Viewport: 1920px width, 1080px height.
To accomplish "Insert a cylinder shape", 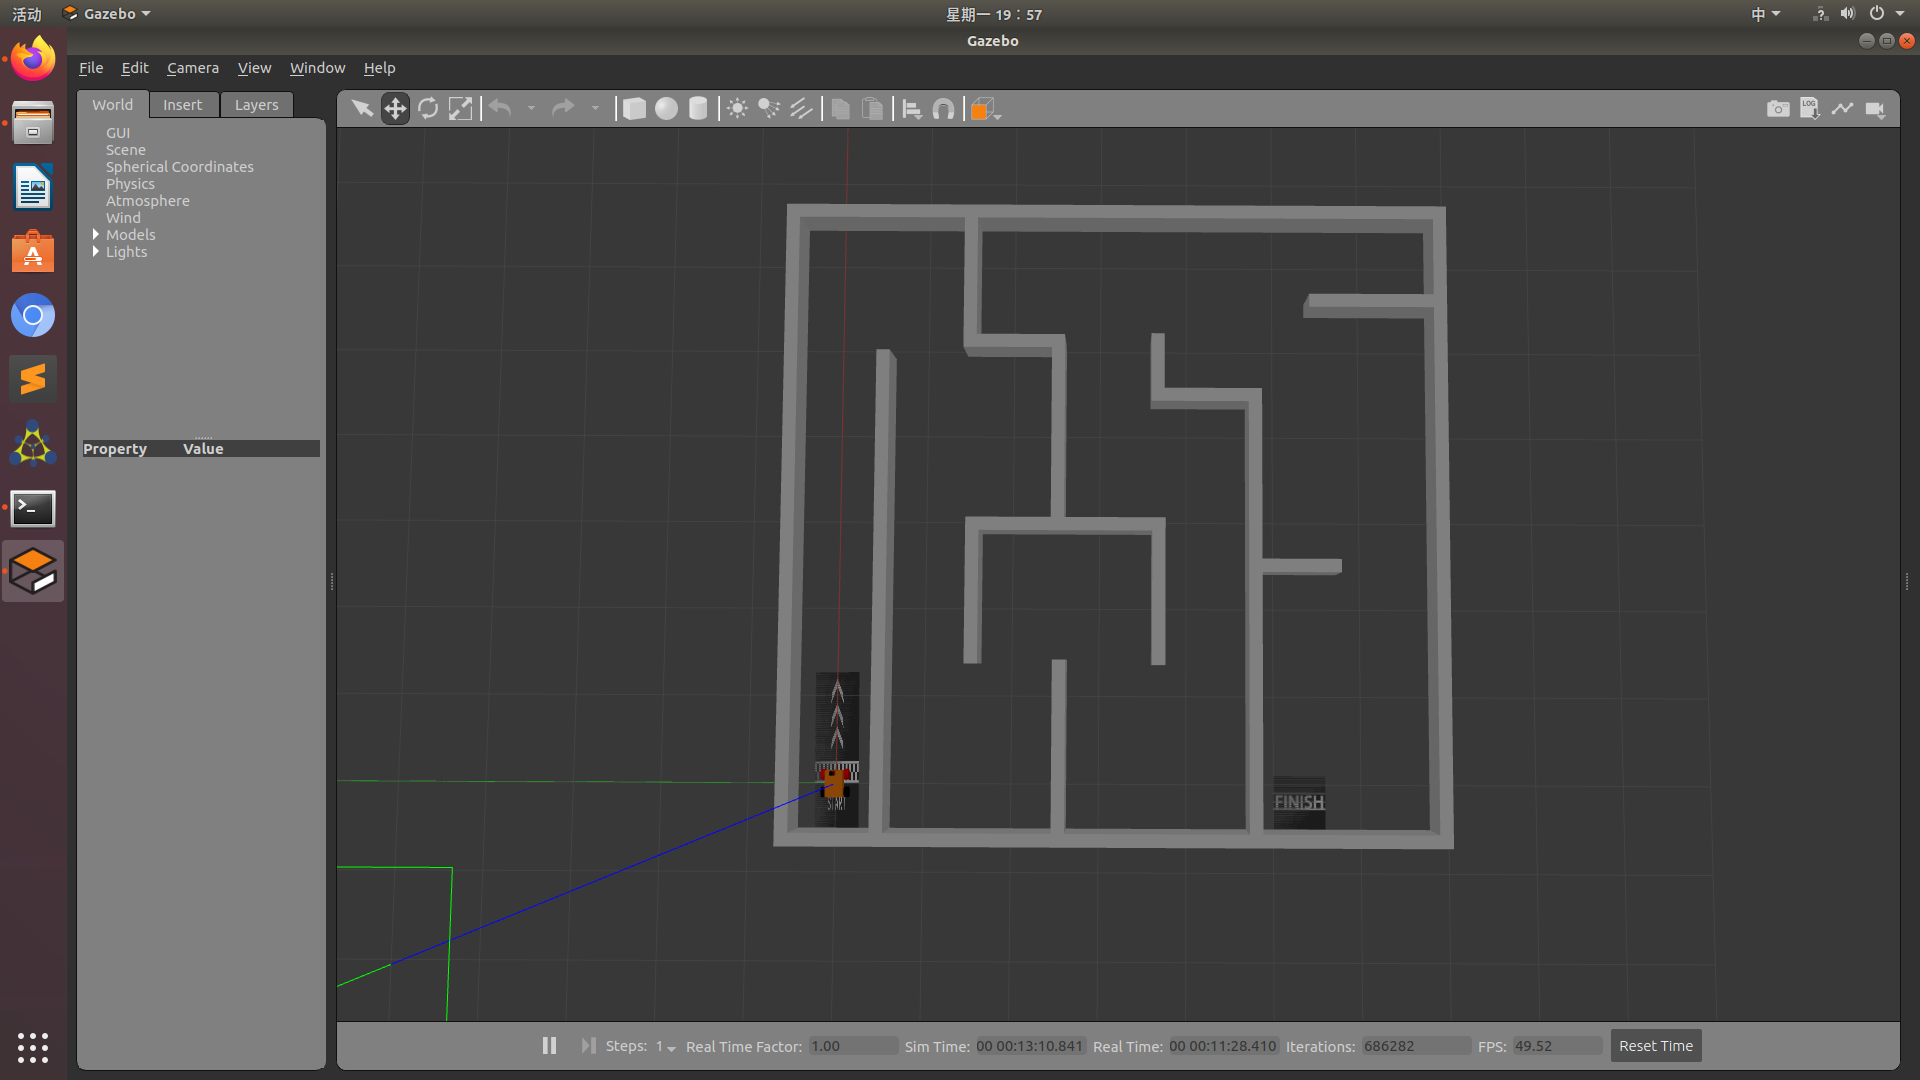I will [x=698, y=108].
